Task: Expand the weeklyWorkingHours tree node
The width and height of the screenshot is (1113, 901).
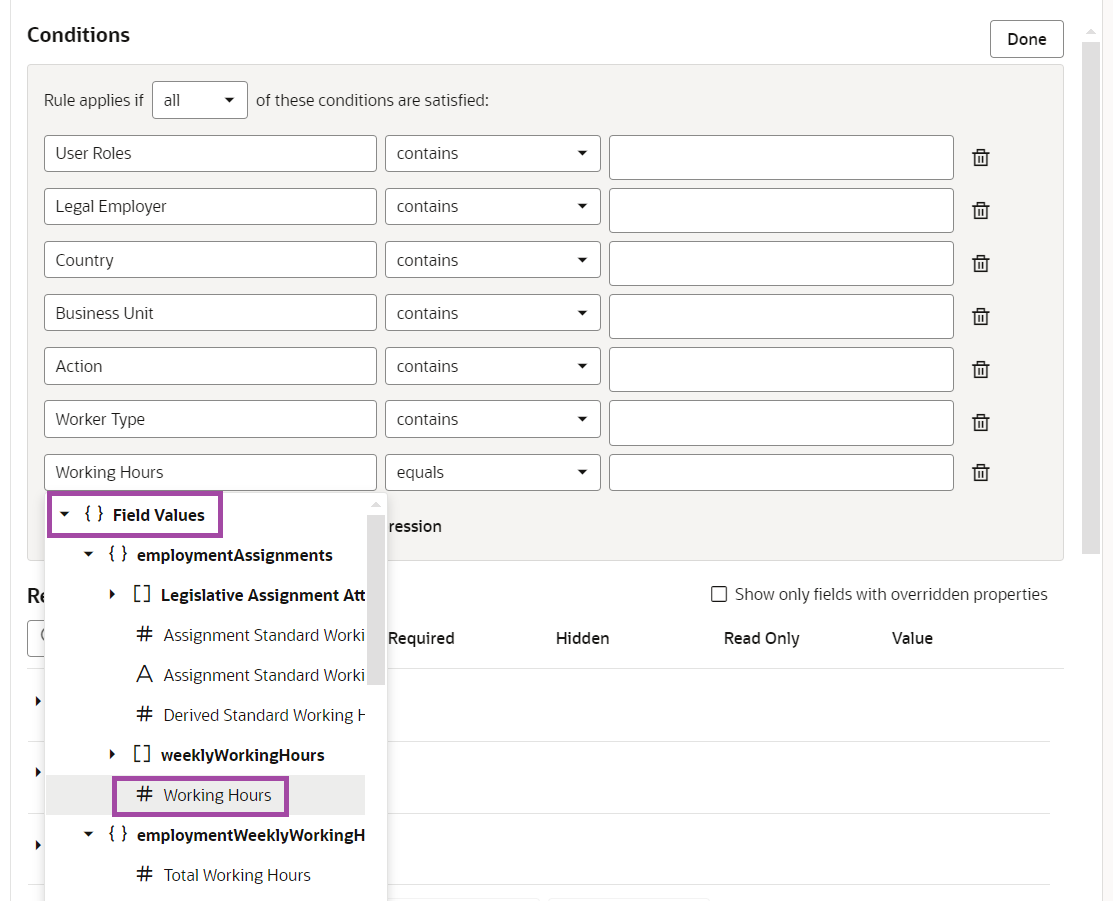Action: [x=113, y=755]
